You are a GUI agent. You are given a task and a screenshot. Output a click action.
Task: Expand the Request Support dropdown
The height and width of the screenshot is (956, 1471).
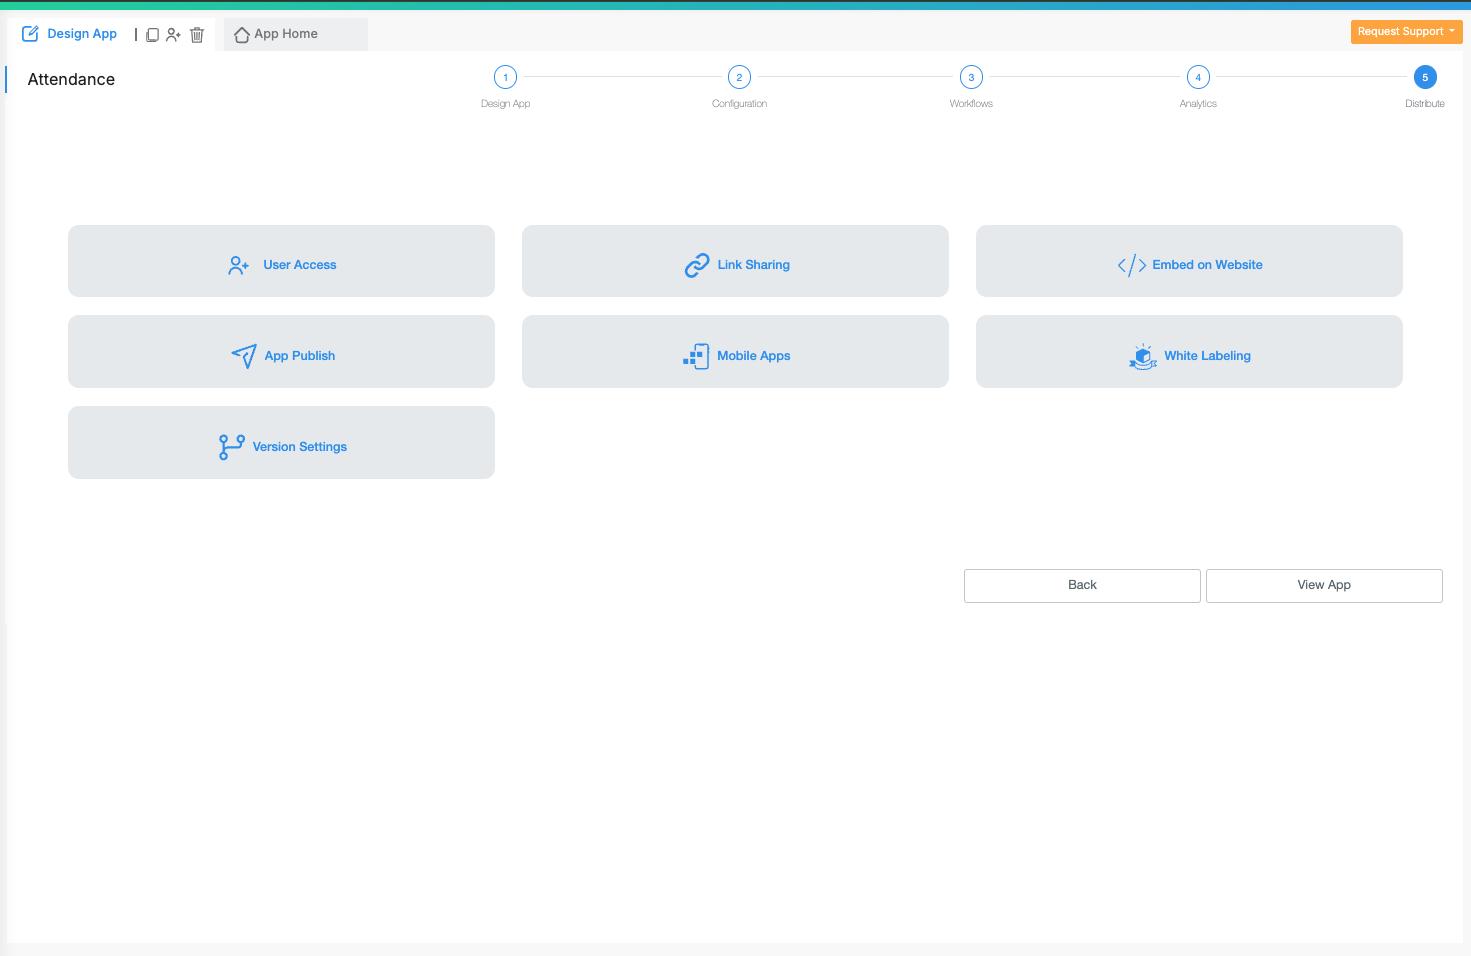pyautogui.click(x=1406, y=32)
